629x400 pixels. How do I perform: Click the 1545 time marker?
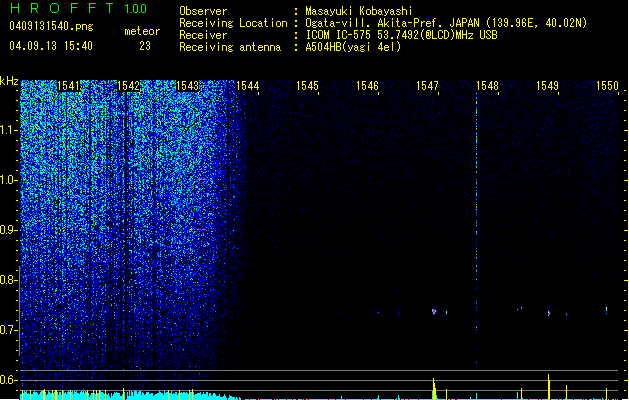(307, 86)
